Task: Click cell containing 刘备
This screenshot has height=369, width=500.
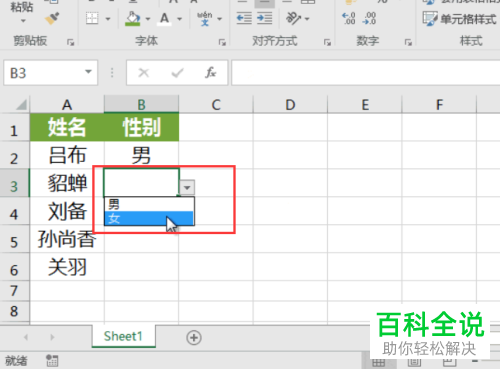Action: pyautogui.click(x=67, y=211)
